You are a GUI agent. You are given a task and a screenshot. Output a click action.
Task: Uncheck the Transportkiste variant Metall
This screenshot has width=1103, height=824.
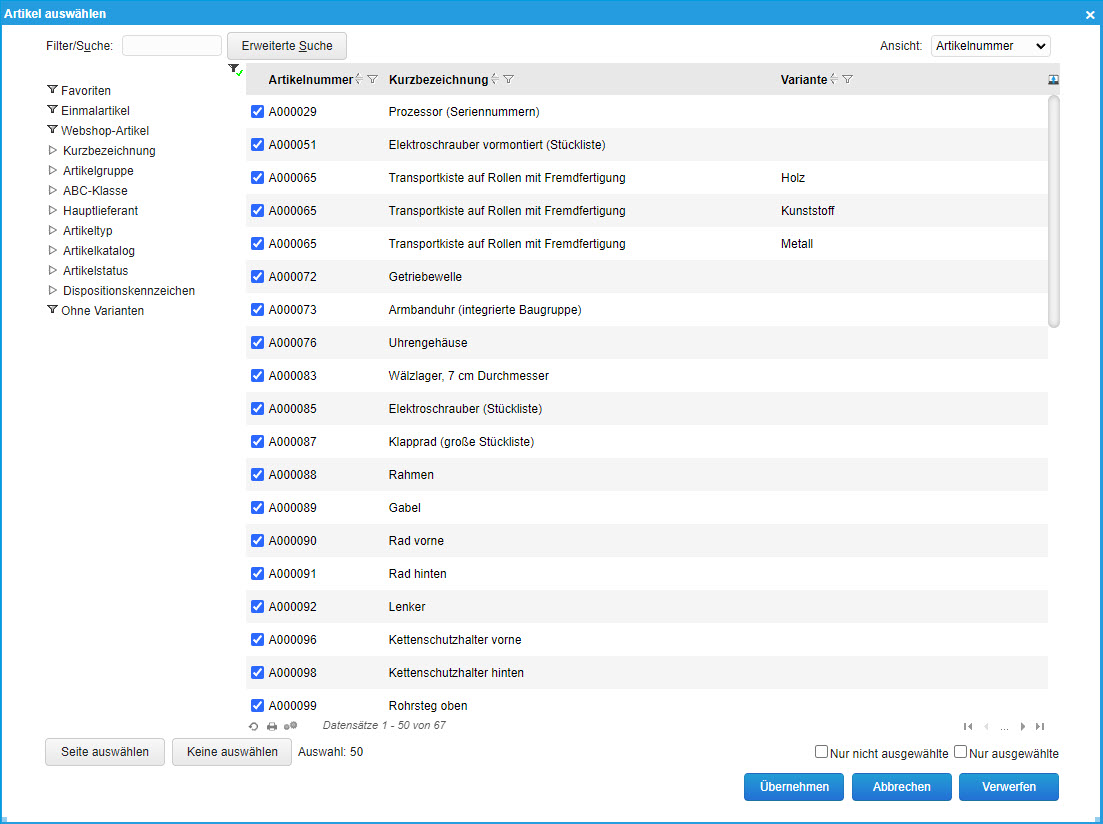point(257,244)
